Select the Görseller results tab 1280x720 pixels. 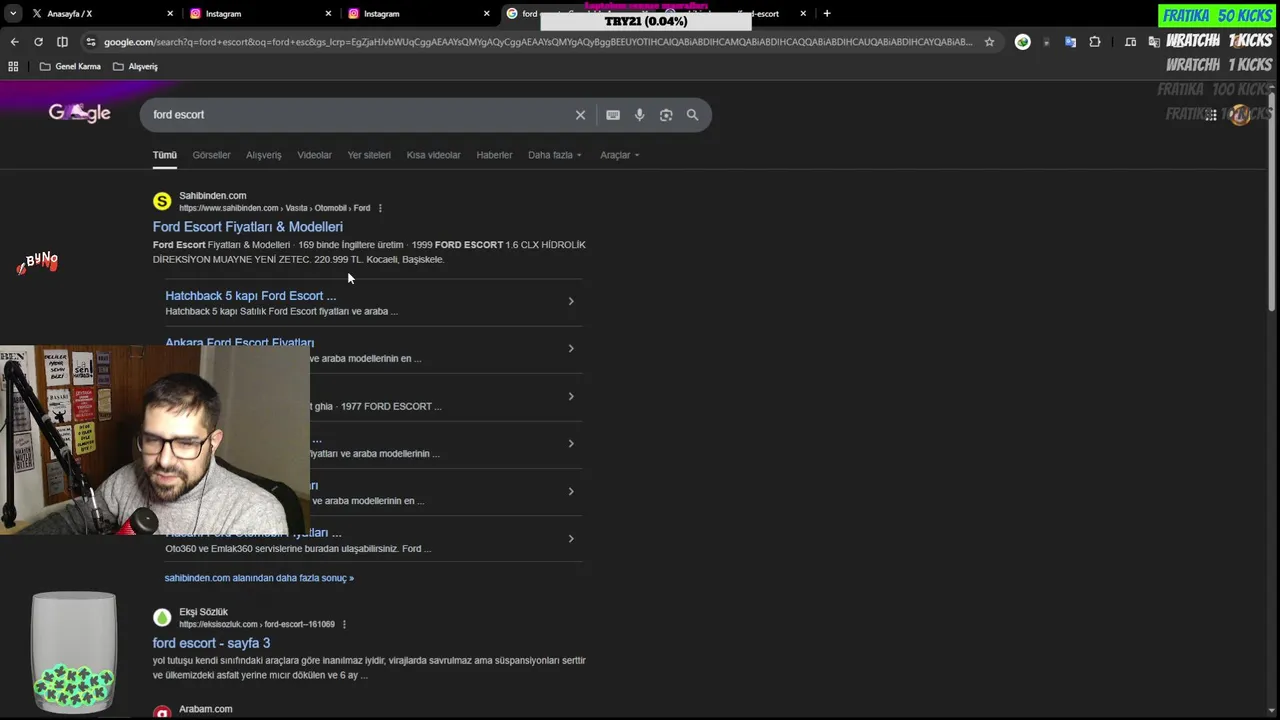click(x=211, y=155)
